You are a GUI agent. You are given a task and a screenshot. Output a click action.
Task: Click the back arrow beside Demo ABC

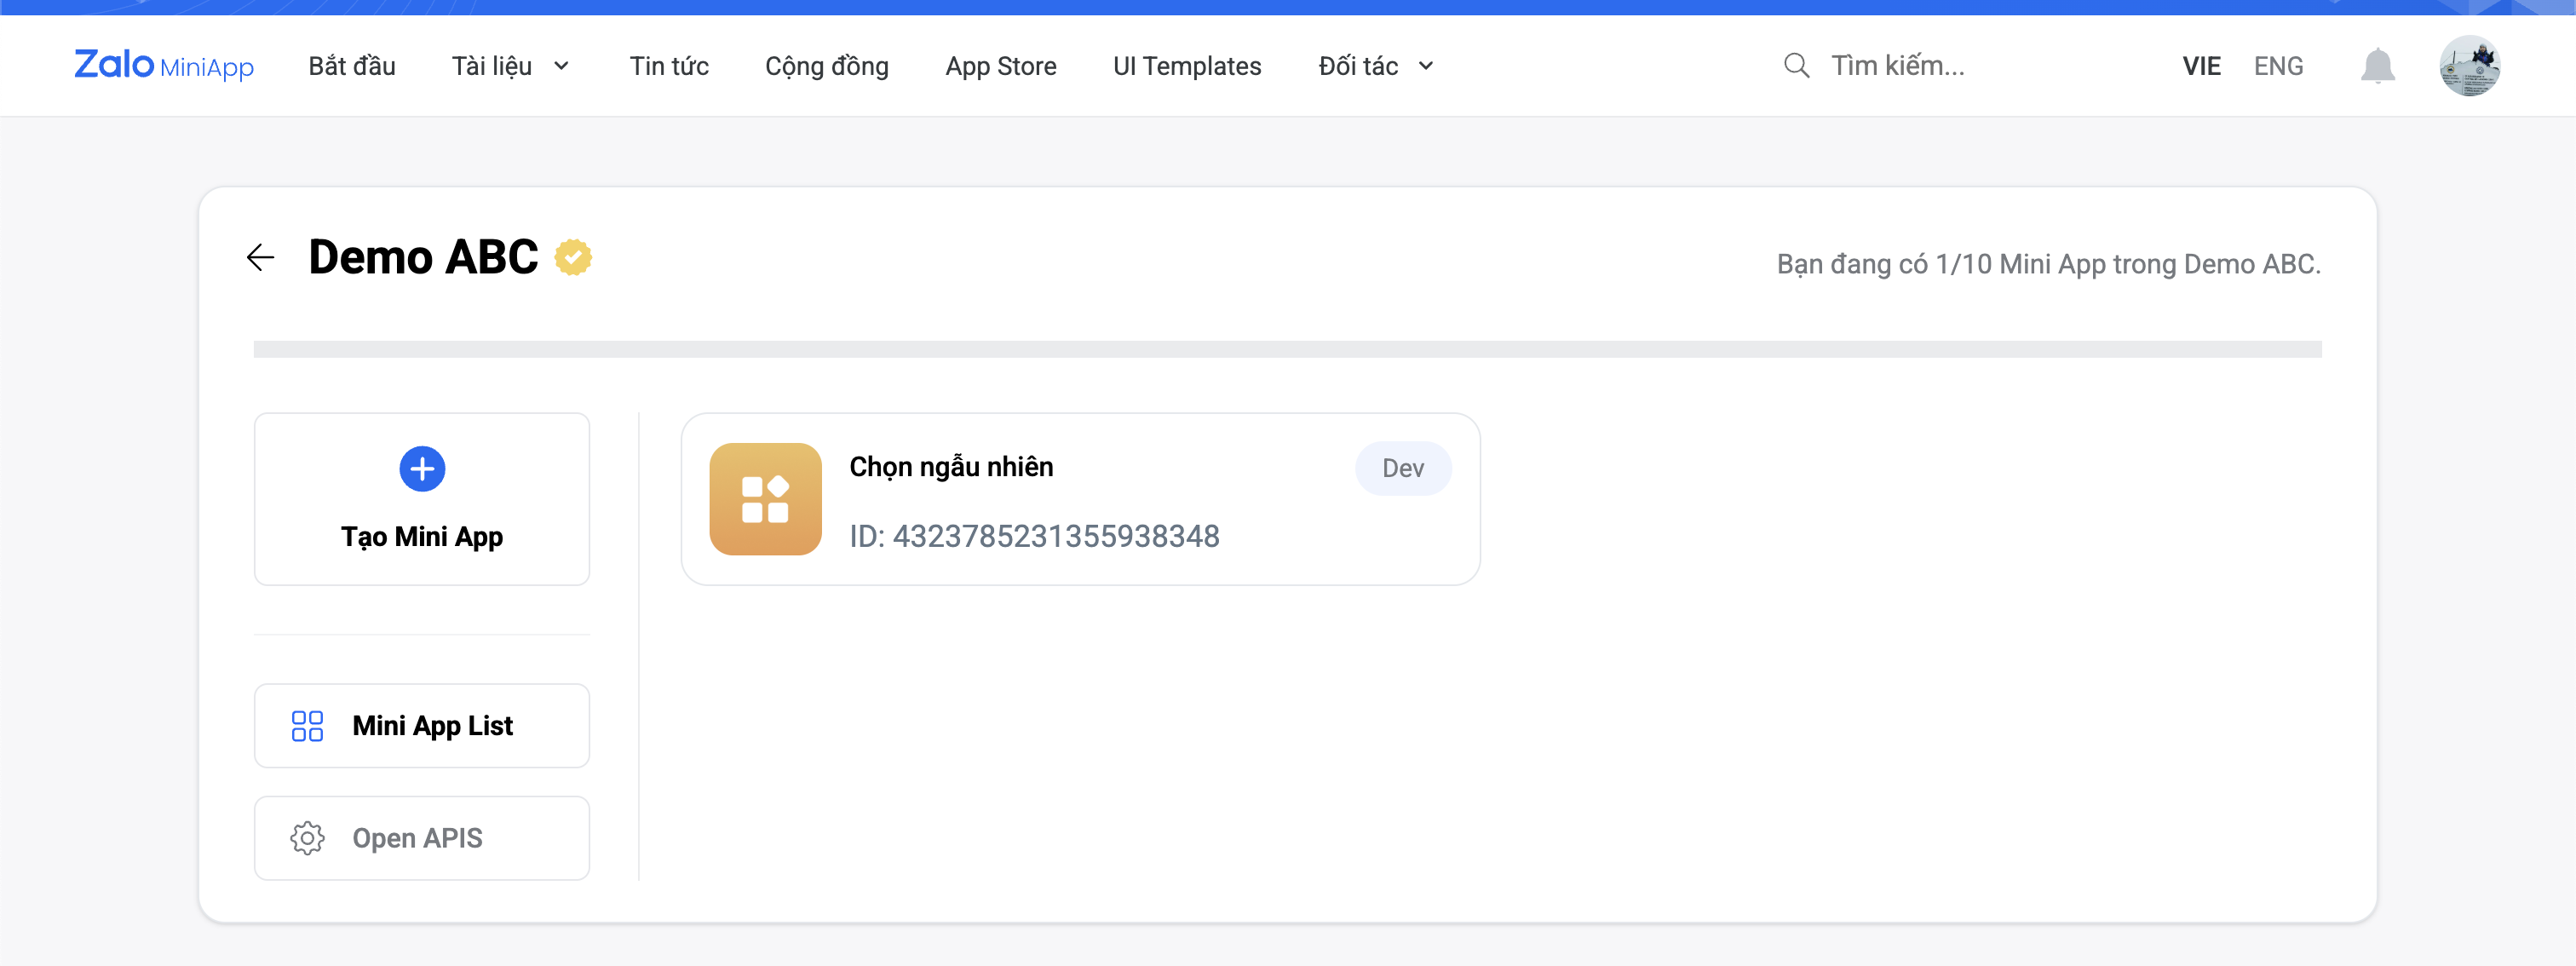[260, 257]
